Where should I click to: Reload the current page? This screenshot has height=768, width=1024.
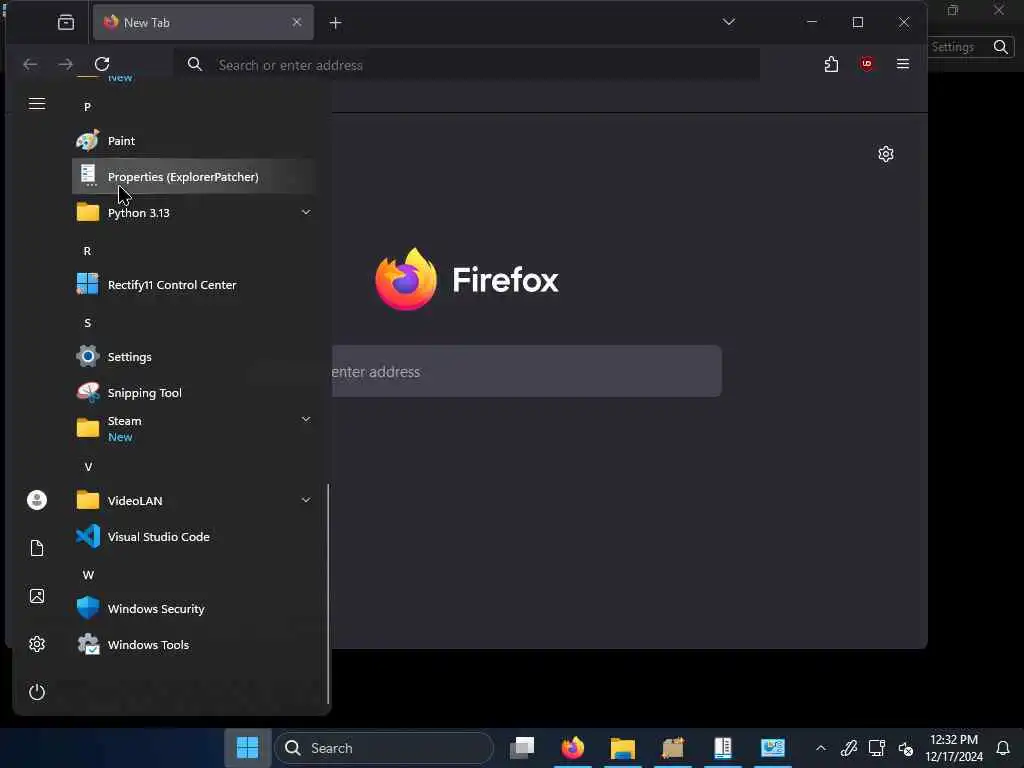tap(102, 64)
